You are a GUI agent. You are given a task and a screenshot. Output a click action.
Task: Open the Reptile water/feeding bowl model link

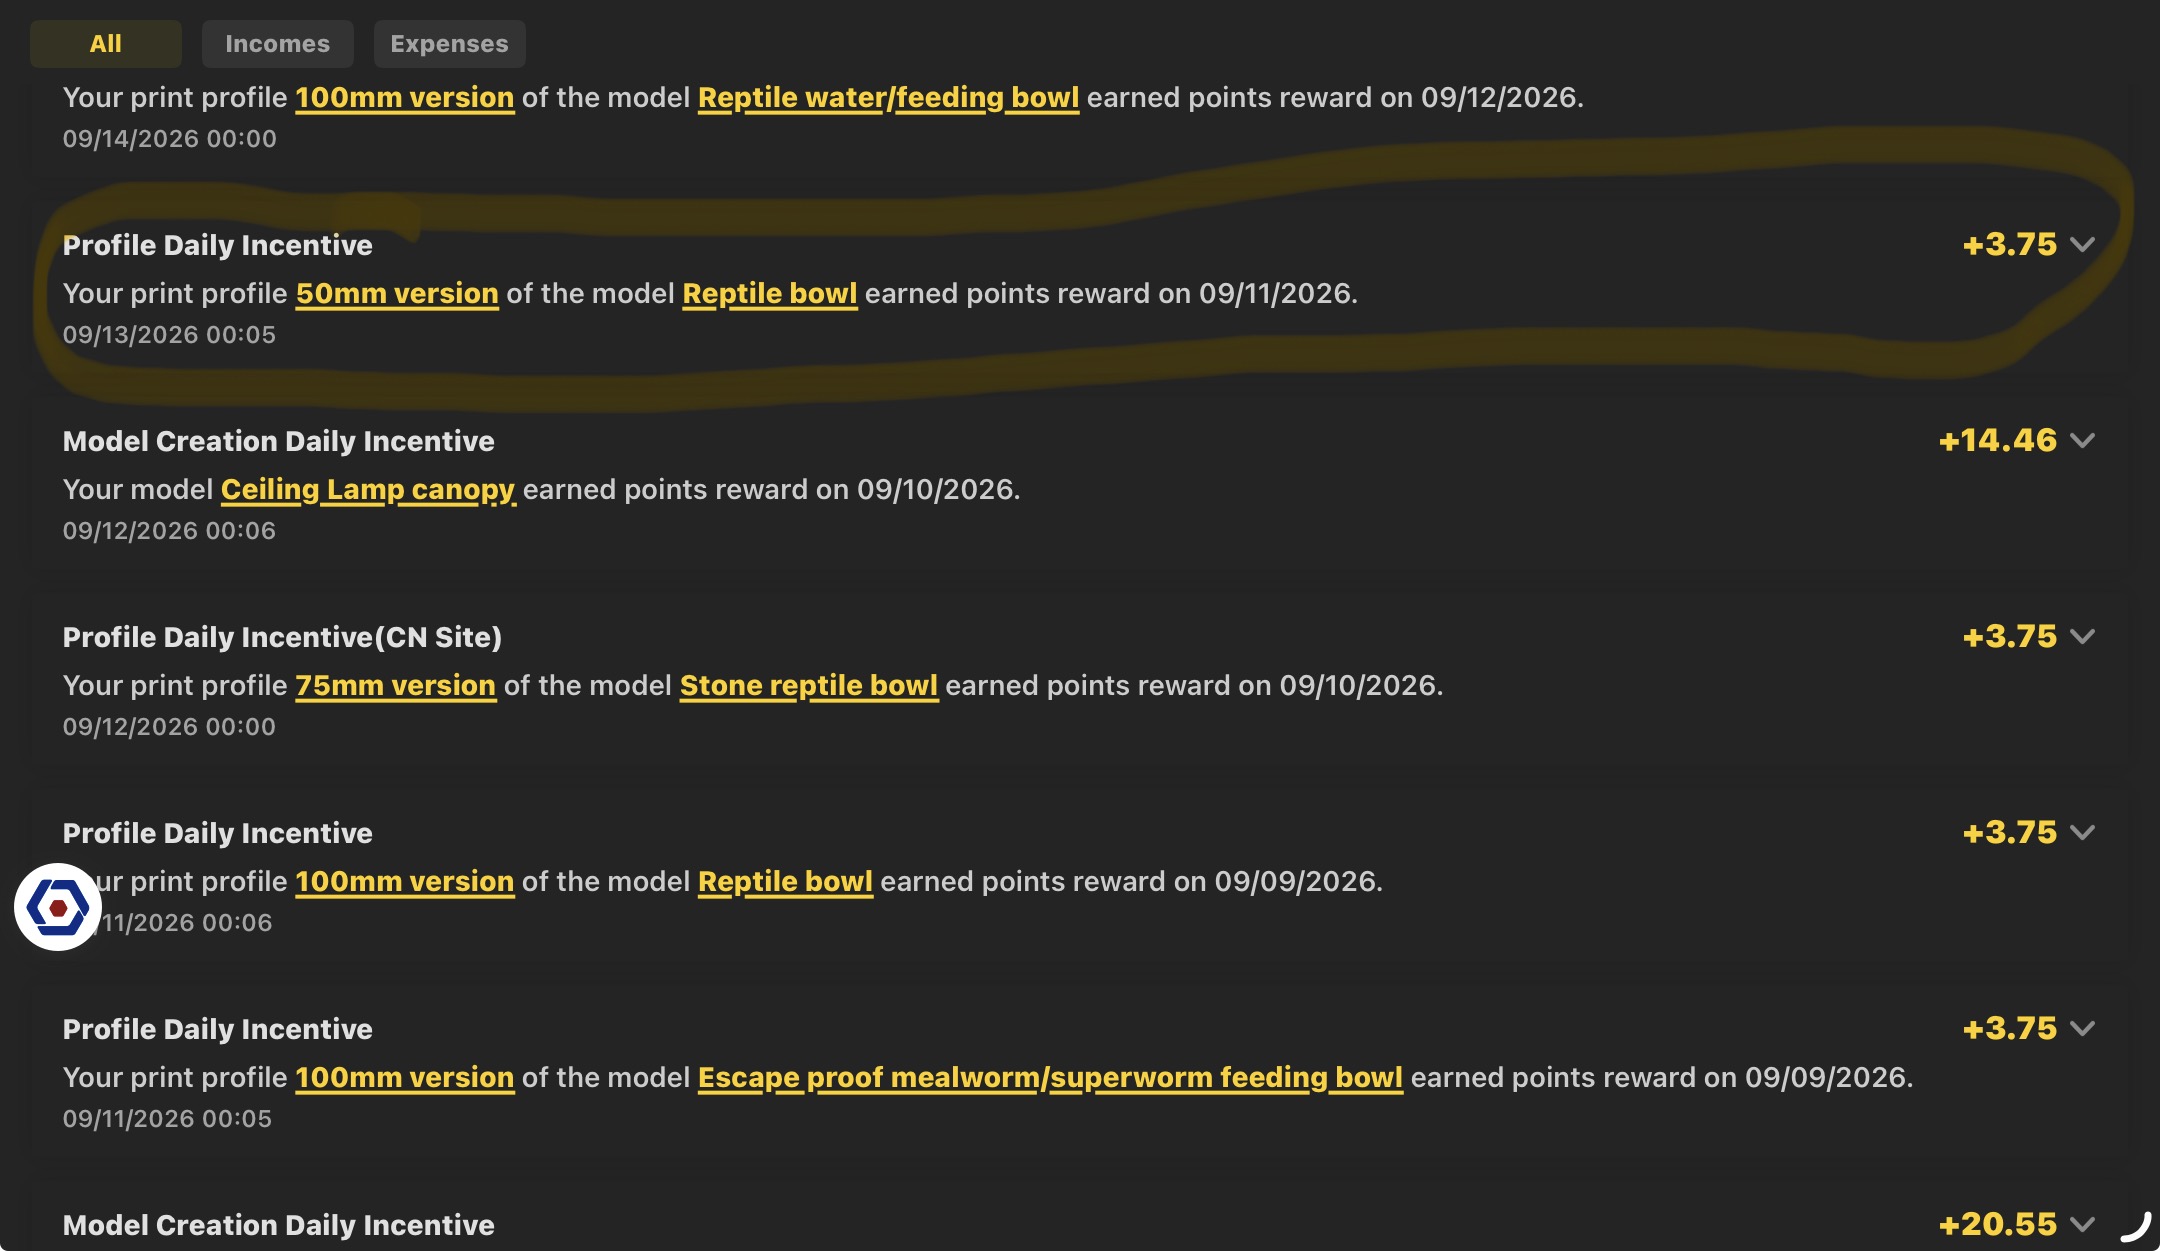coord(888,98)
